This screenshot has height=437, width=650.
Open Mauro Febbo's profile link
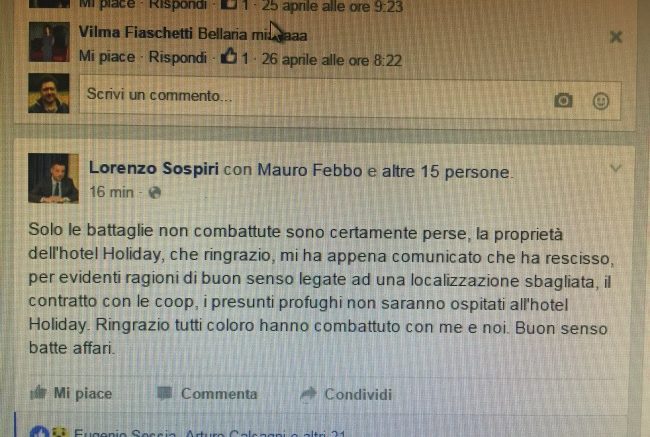coord(310,170)
